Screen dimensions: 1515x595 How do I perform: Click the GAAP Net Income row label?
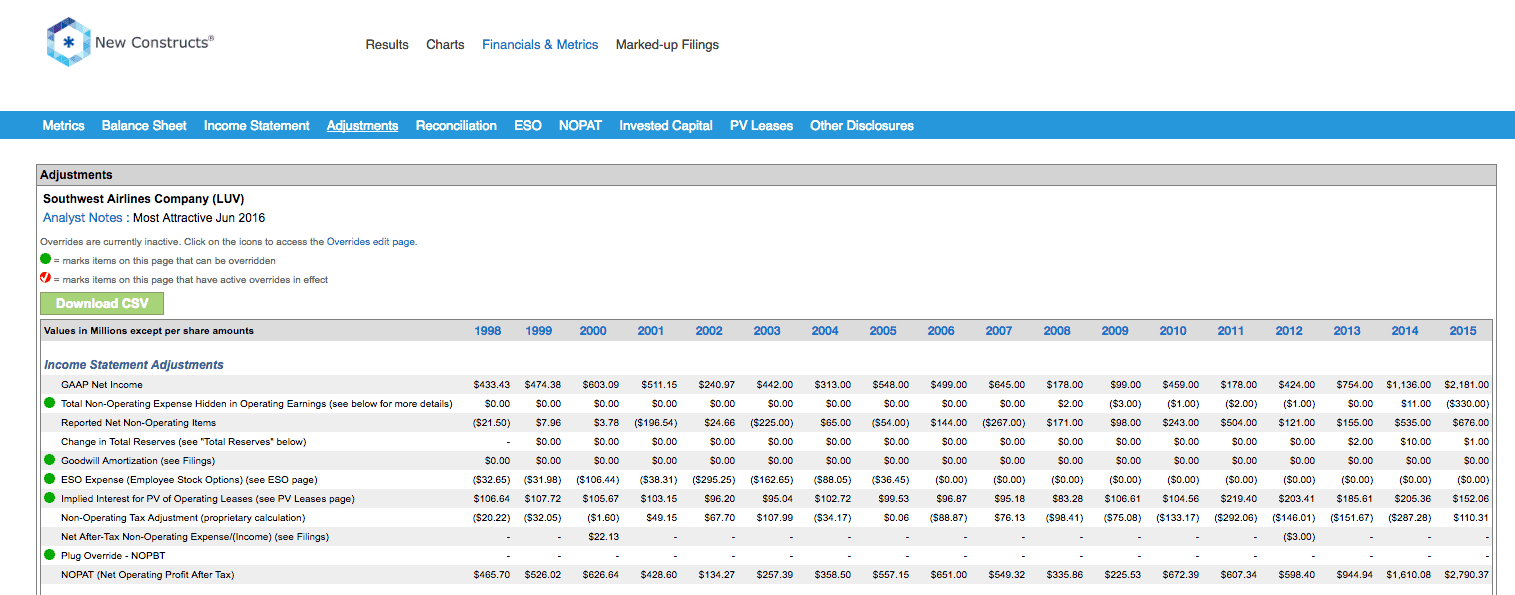[102, 384]
